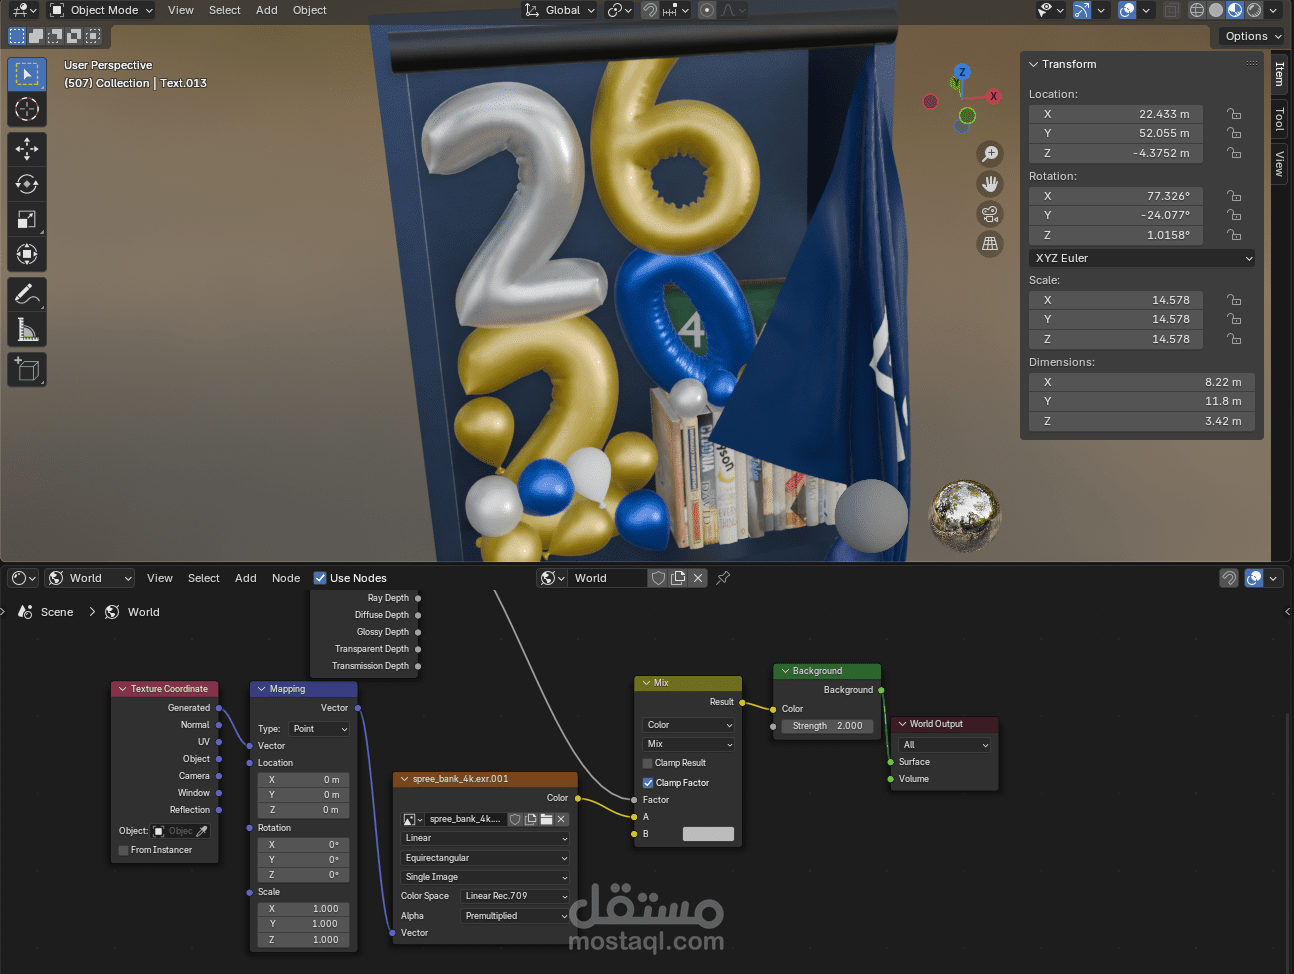
Task: Click the Mix node B color swatch
Action: (708, 834)
